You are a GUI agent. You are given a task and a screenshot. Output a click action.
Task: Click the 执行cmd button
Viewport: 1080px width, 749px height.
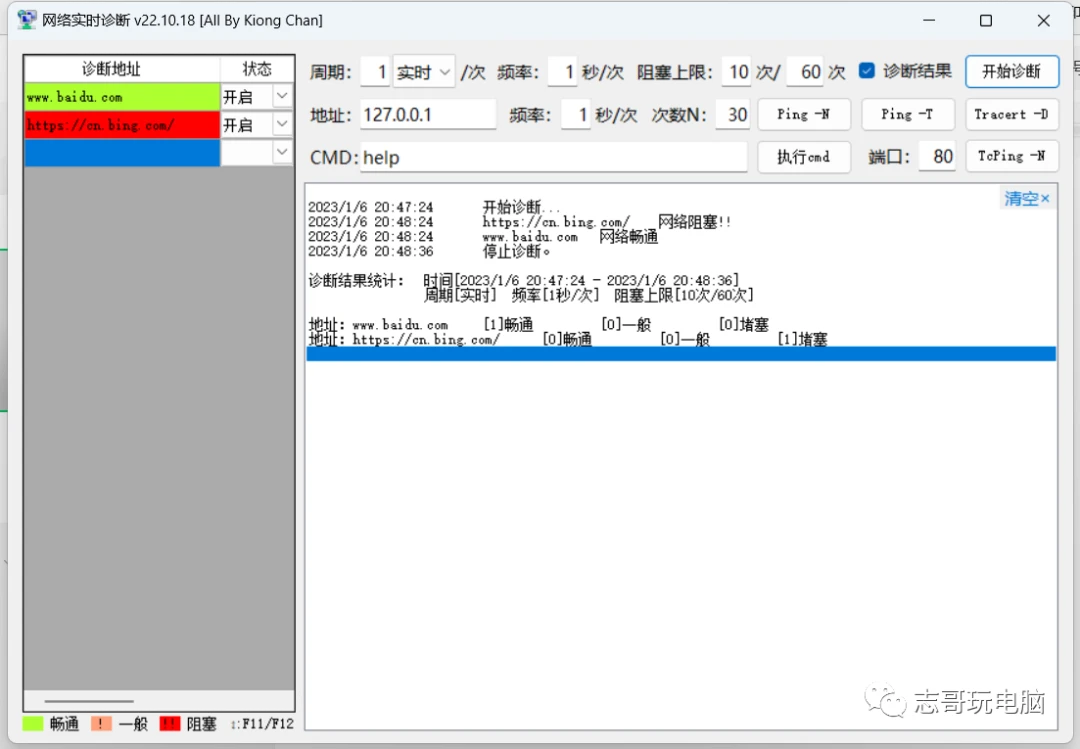point(804,157)
